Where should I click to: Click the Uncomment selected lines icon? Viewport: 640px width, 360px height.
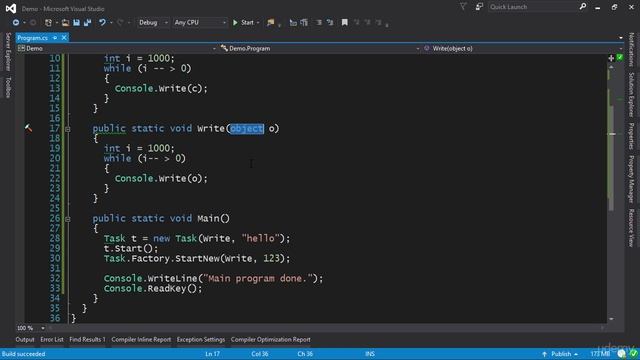click(x=330, y=22)
